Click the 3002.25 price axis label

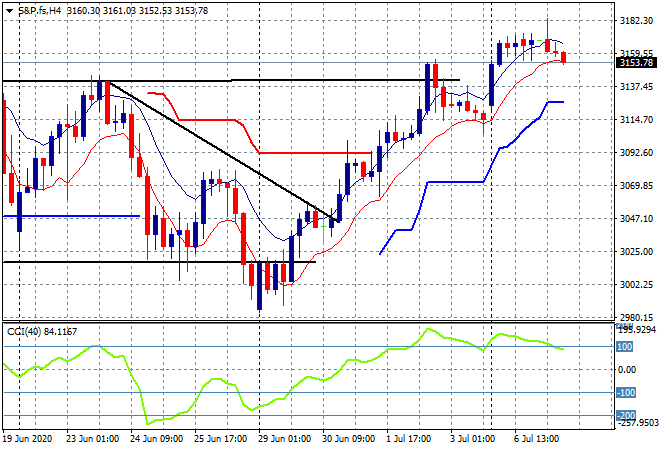(x=636, y=285)
